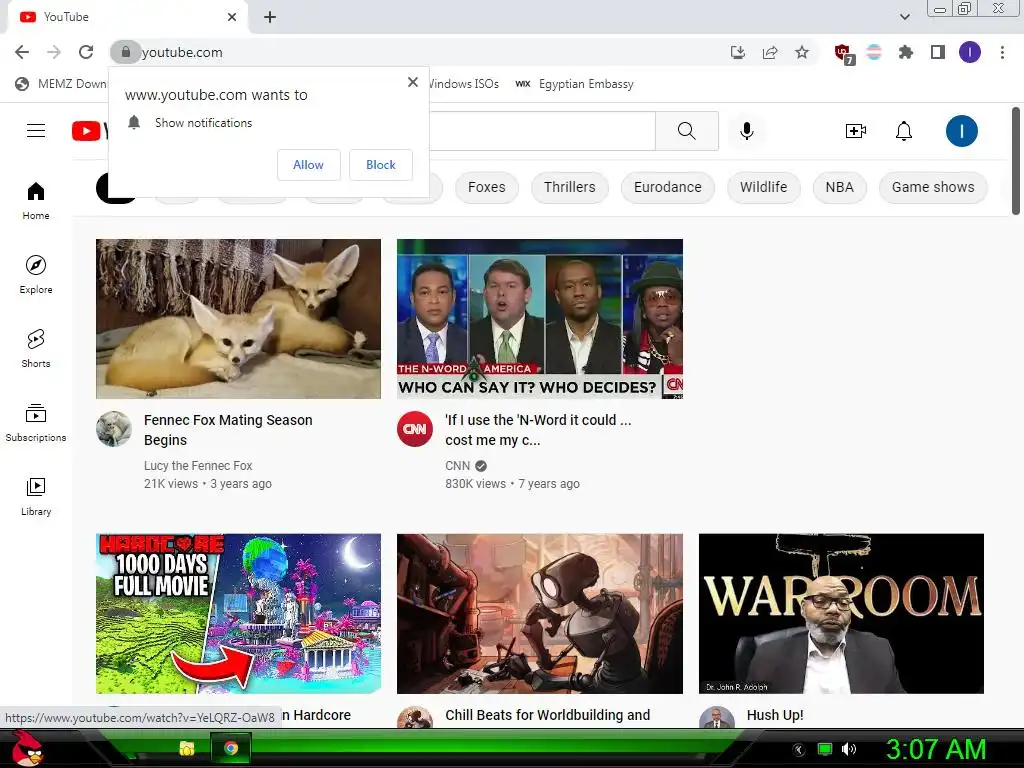The image size is (1024, 768).
Task: Open Subscriptions in the sidebar
Action: pyautogui.click(x=36, y=423)
